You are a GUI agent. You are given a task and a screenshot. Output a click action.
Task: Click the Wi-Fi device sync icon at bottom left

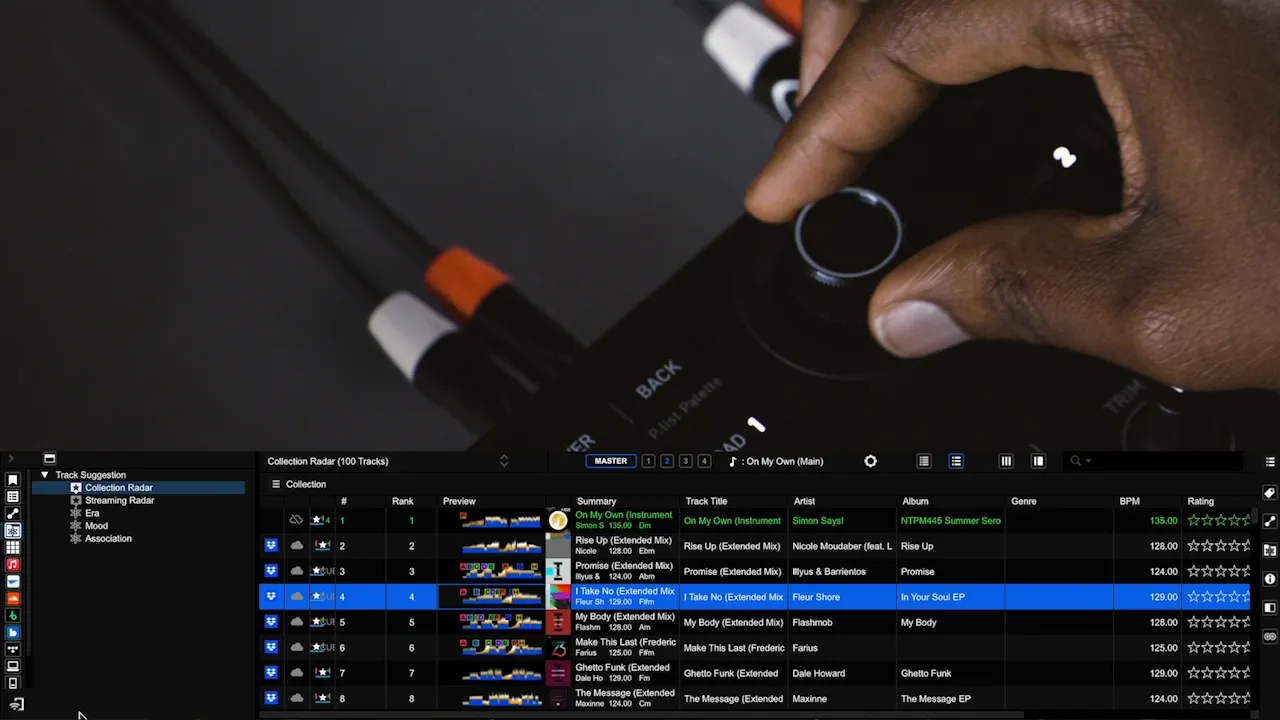(x=16, y=705)
